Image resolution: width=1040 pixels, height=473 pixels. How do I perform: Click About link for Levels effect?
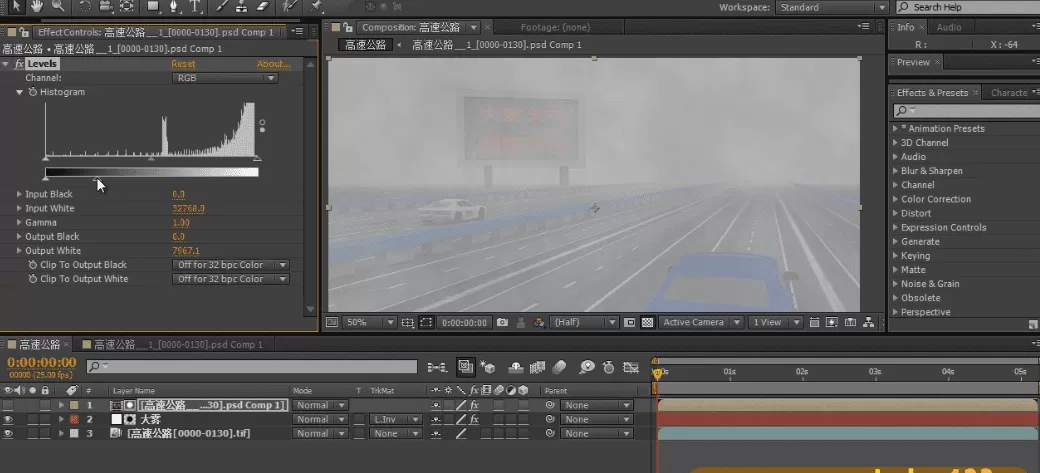point(272,64)
